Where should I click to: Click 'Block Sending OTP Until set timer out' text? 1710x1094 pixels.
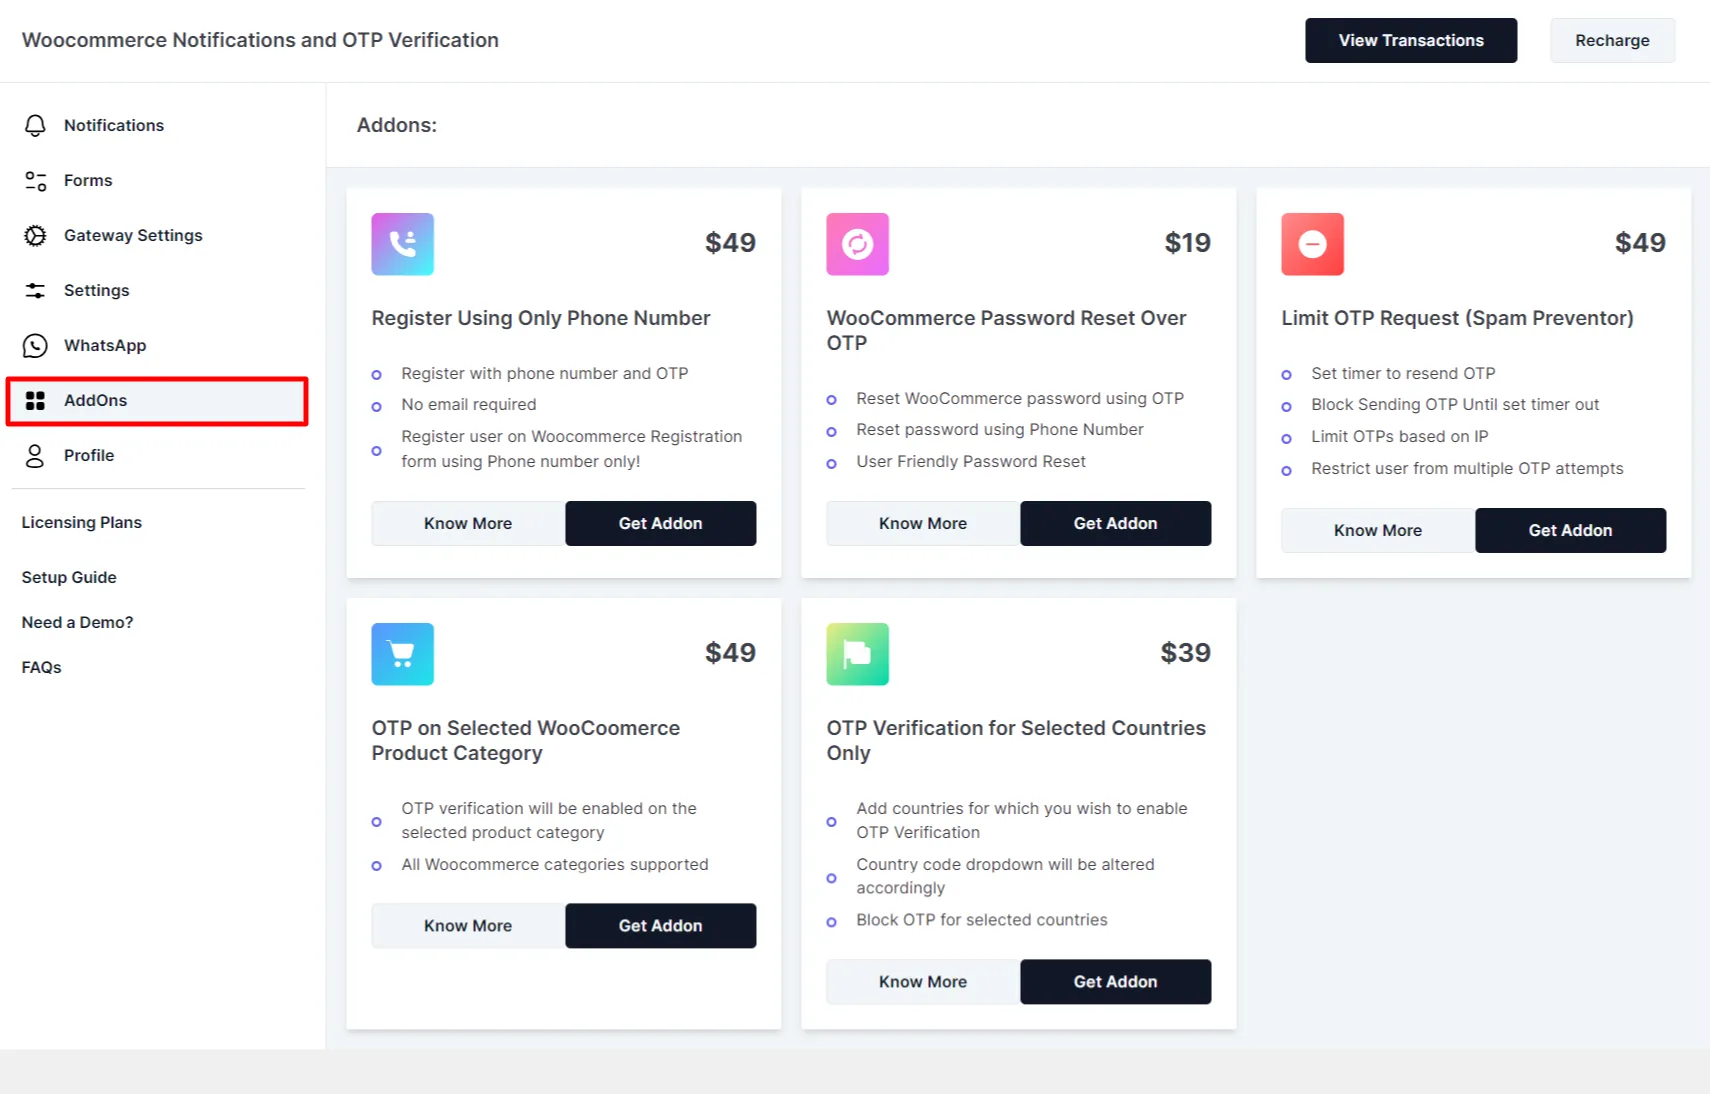click(x=1455, y=404)
